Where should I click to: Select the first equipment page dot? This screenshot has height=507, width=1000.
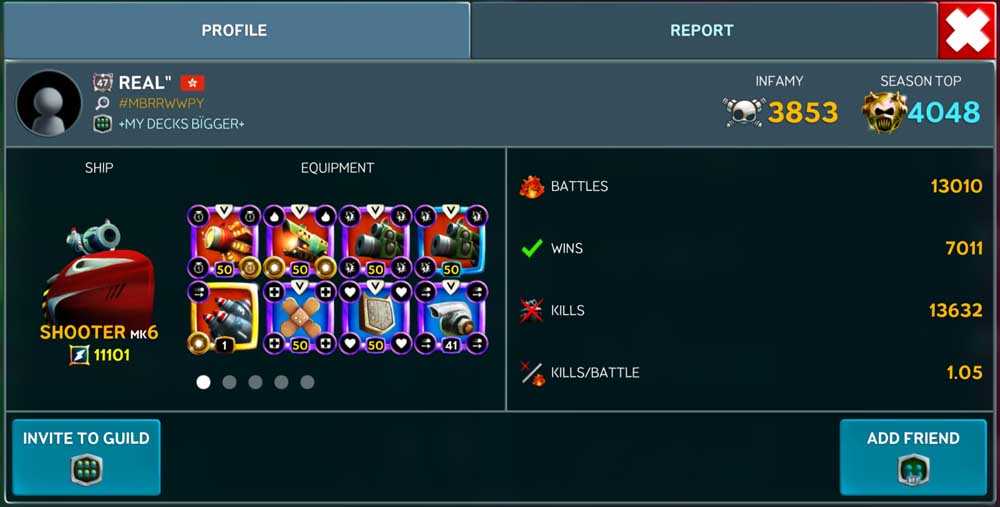203,382
